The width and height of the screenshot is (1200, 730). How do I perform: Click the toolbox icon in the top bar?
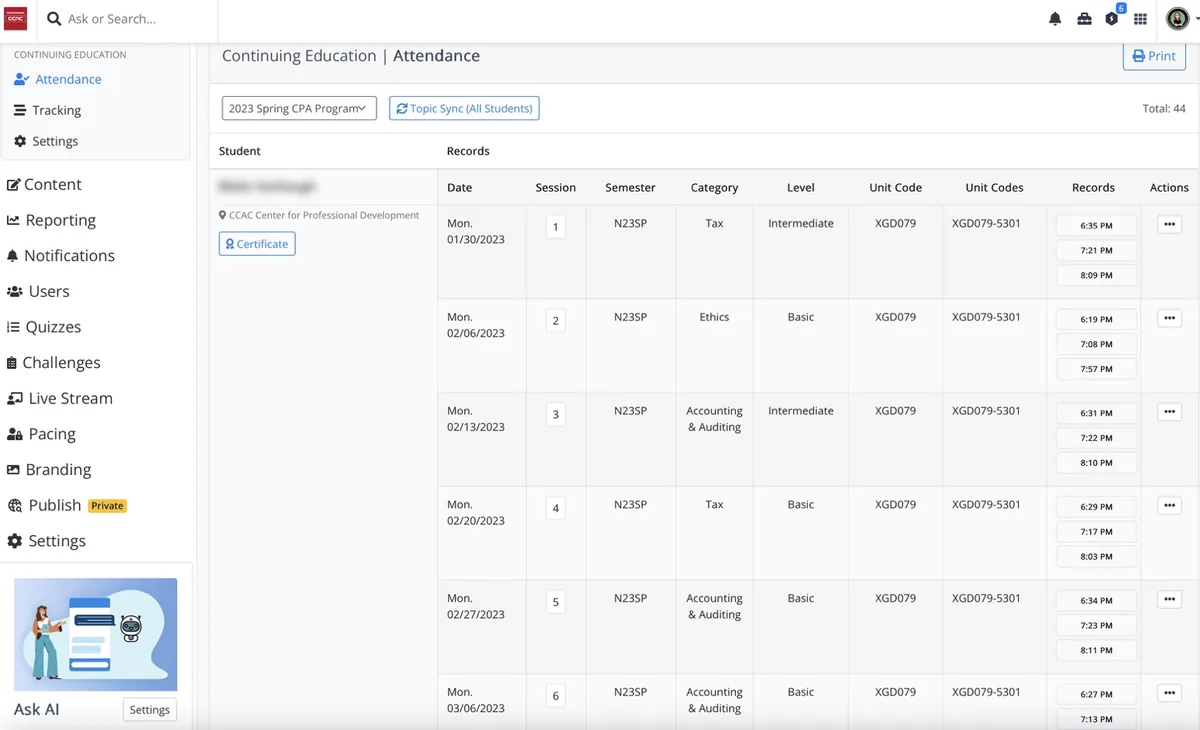[1084, 18]
